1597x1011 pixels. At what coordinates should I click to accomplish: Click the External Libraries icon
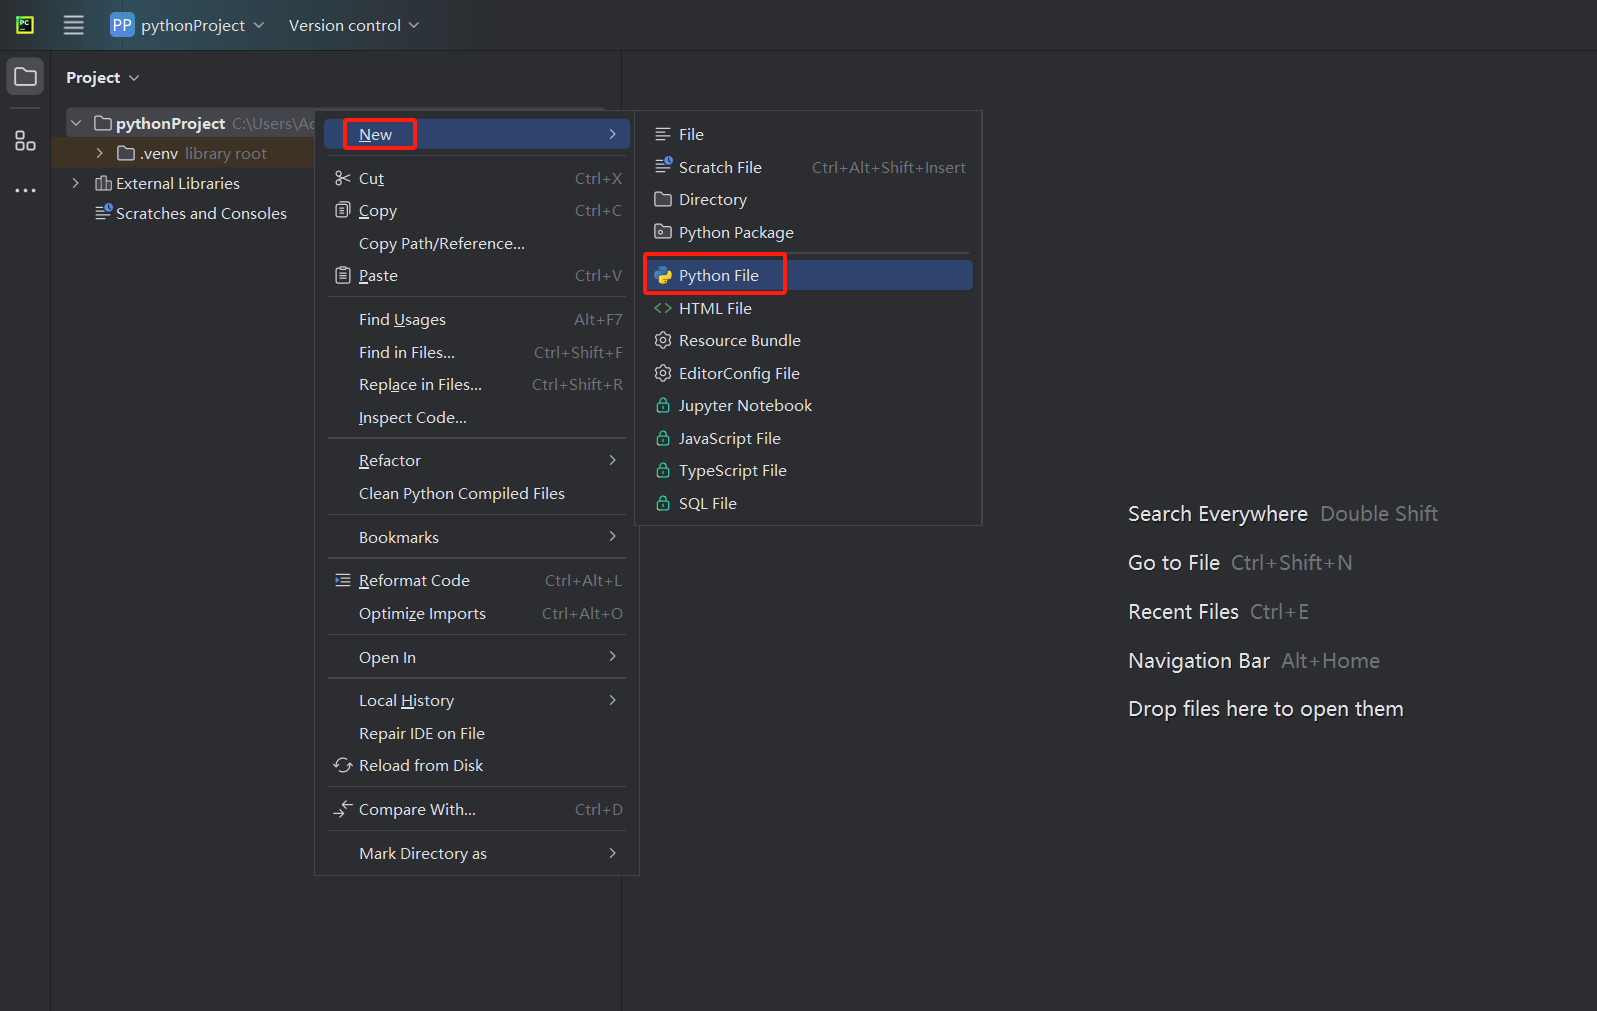[x=103, y=183]
